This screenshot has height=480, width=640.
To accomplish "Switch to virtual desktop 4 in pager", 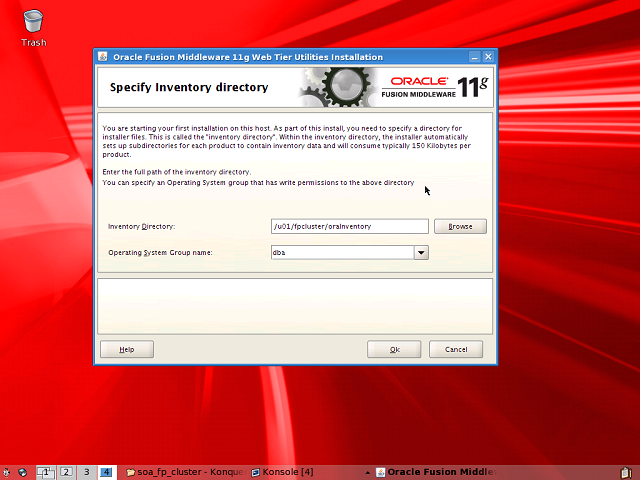I will pyautogui.click(x=107, y=472).
